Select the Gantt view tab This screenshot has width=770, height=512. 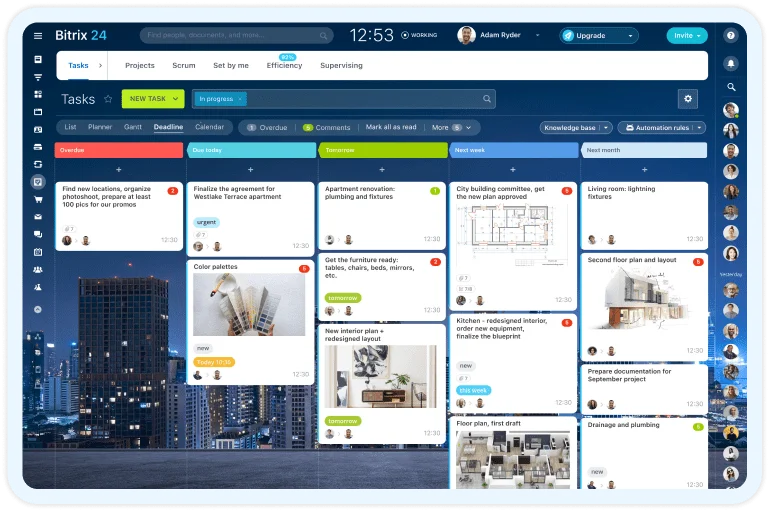tap(132, 128)
